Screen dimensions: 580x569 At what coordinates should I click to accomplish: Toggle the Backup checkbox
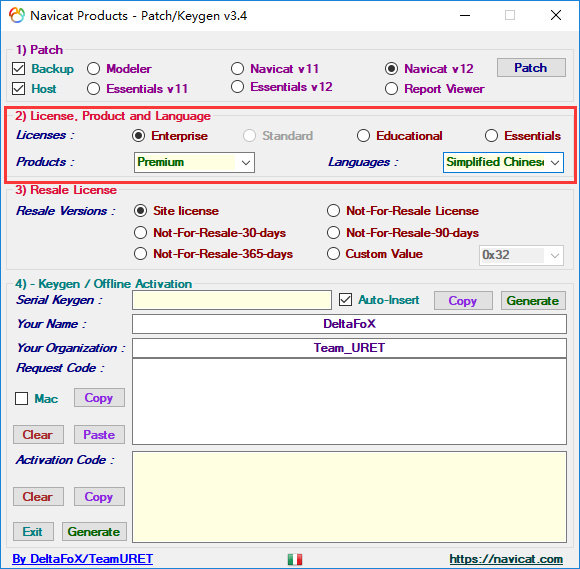(x=18, y=69)
